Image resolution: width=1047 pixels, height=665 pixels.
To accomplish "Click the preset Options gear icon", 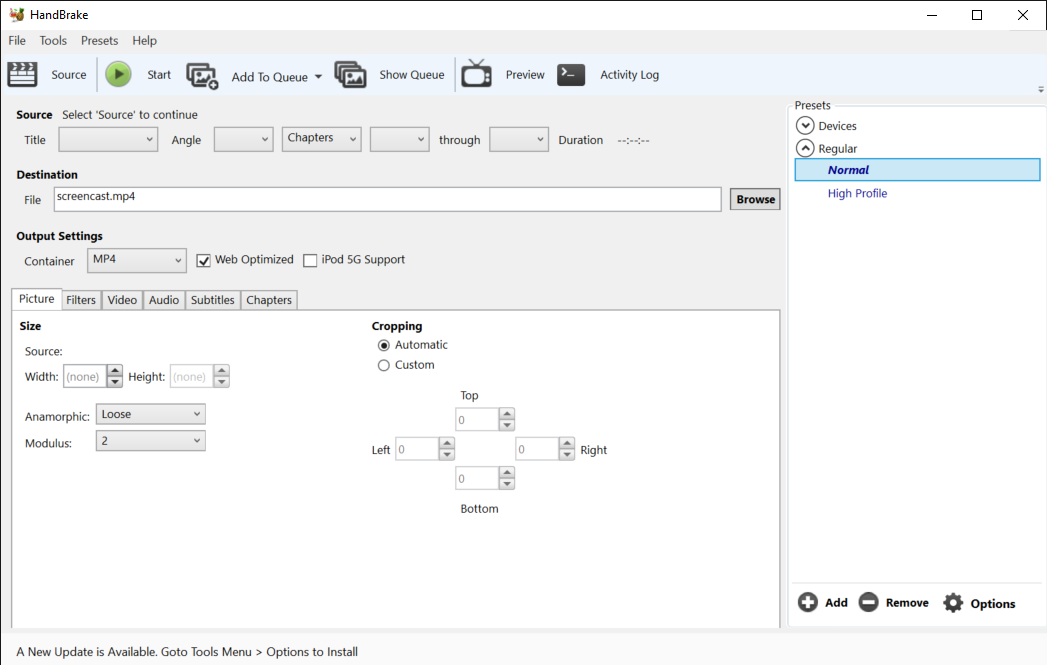I will point(953,603).
